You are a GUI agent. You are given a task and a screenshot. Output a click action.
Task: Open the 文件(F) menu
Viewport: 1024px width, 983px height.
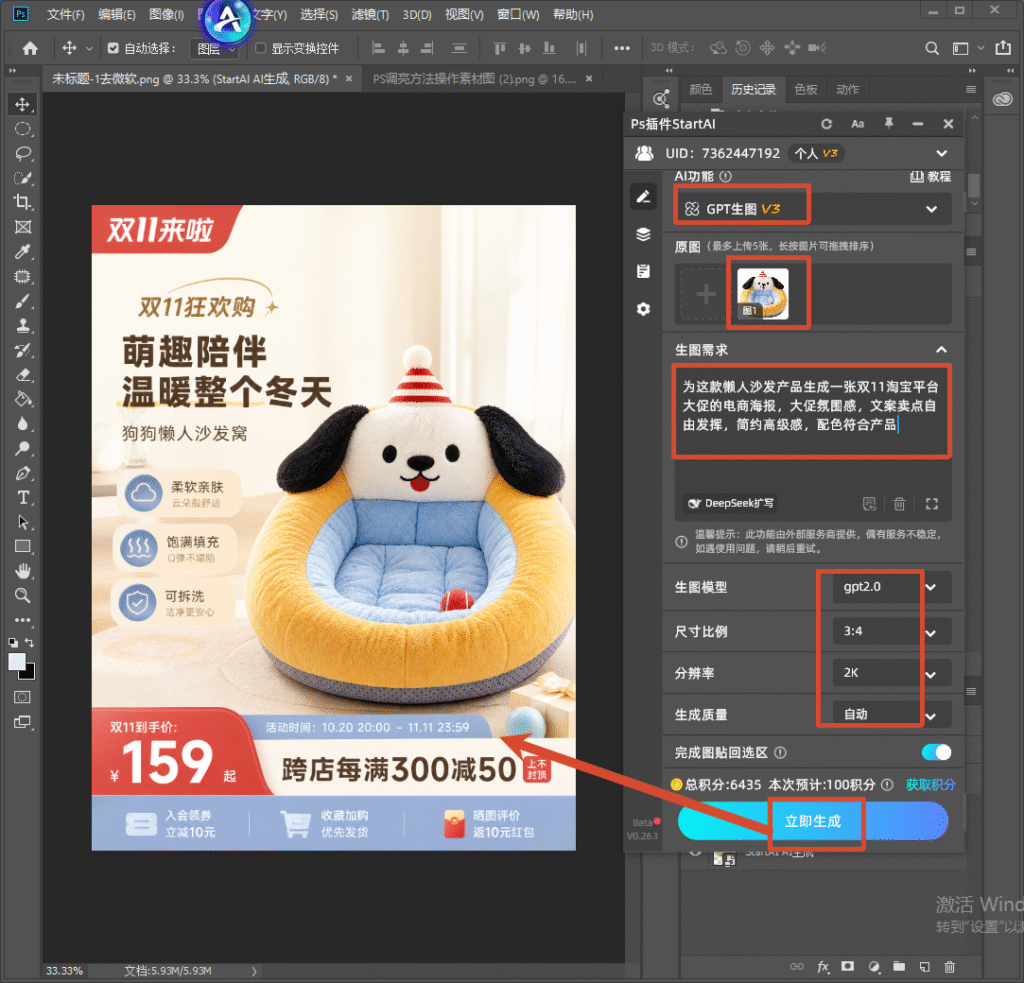point(65,14)
